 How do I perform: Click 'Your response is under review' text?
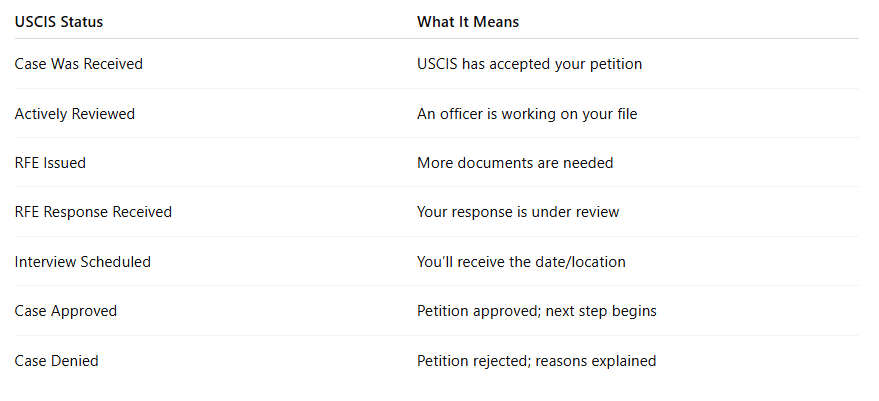(x=518, y=212)
